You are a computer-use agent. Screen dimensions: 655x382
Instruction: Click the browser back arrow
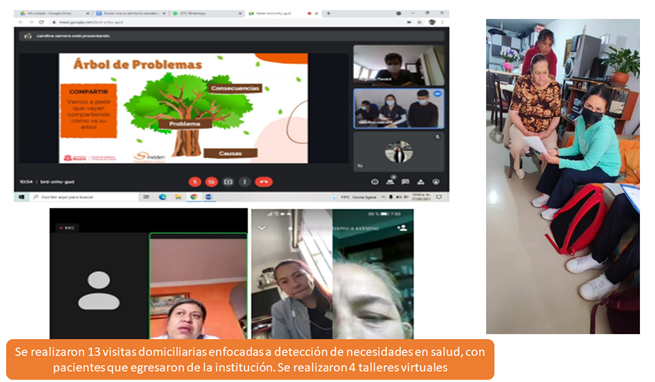(x=21, y=22)
